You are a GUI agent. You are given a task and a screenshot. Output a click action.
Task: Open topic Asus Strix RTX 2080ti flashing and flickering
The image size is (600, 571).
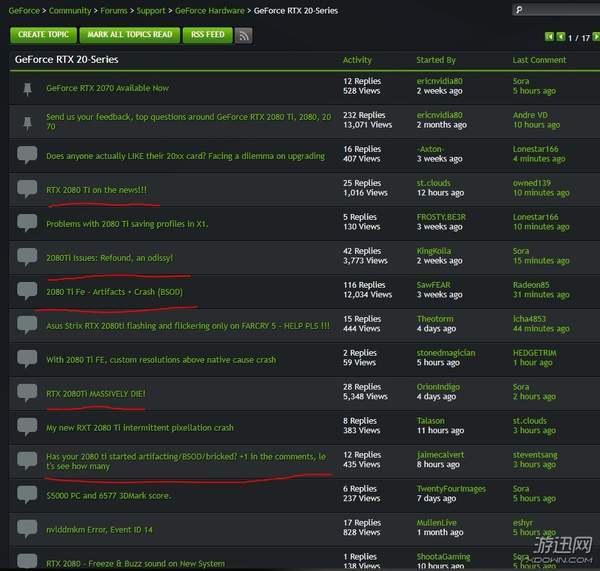click(x=188, y=326)
